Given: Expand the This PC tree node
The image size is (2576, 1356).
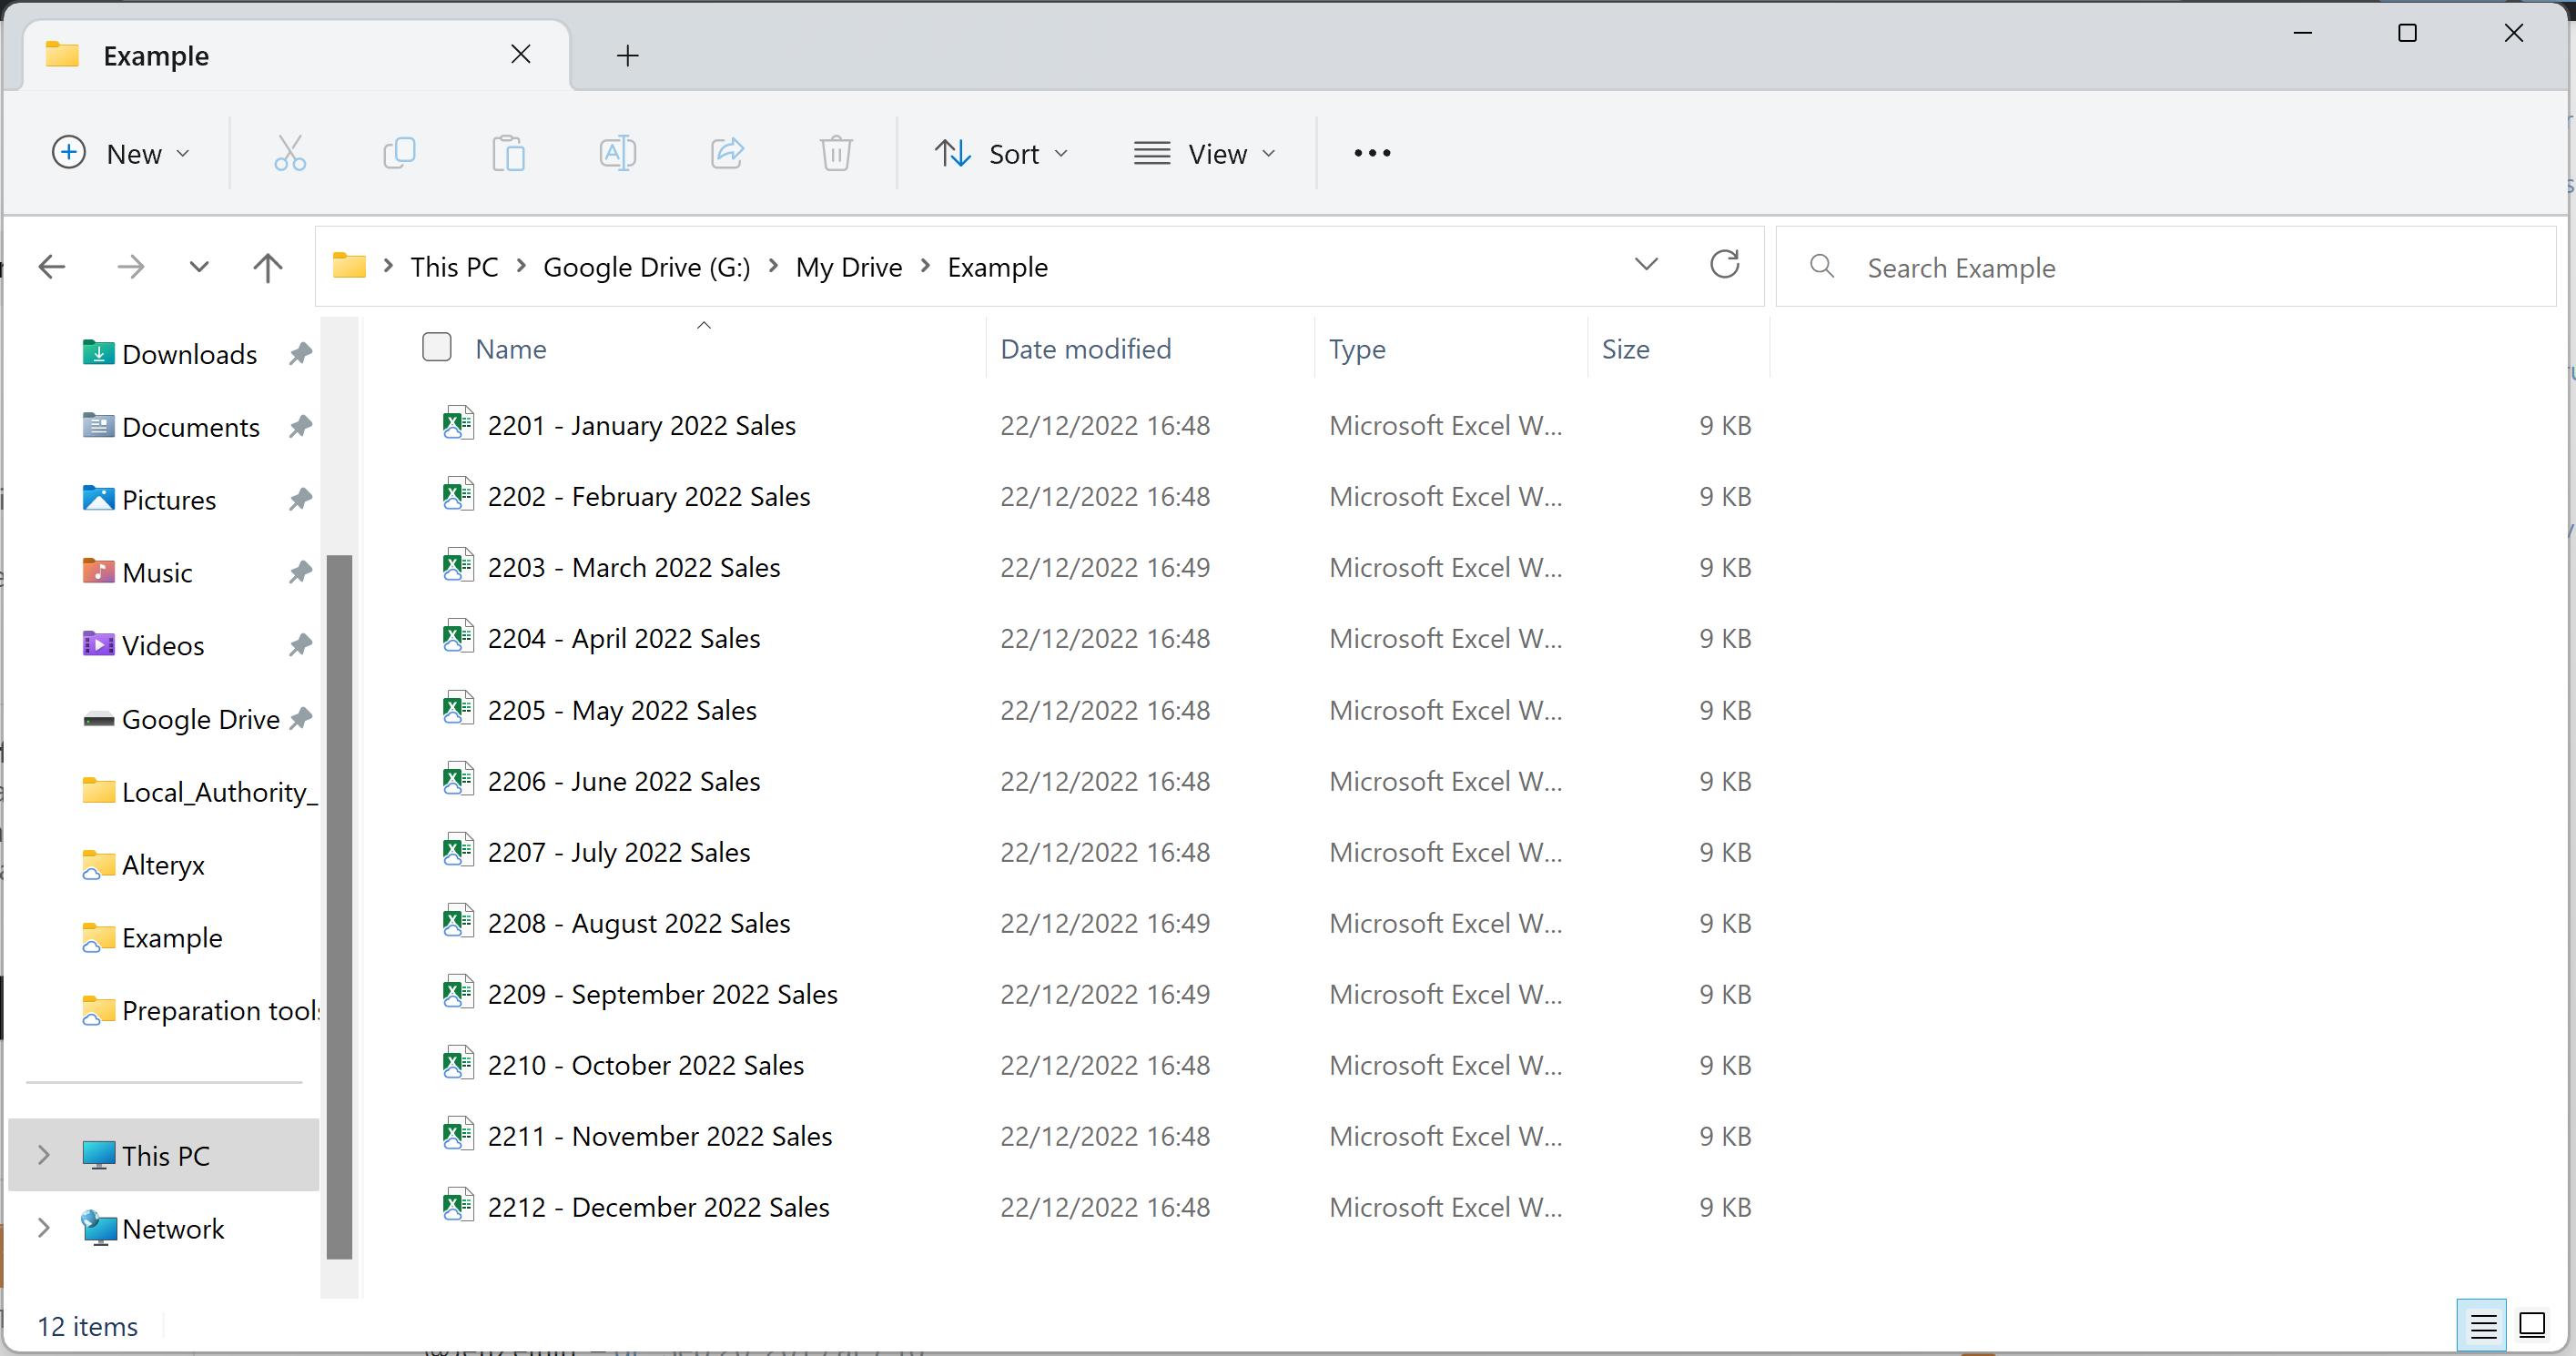Looking at the screenshot, I should point(43,1155).
